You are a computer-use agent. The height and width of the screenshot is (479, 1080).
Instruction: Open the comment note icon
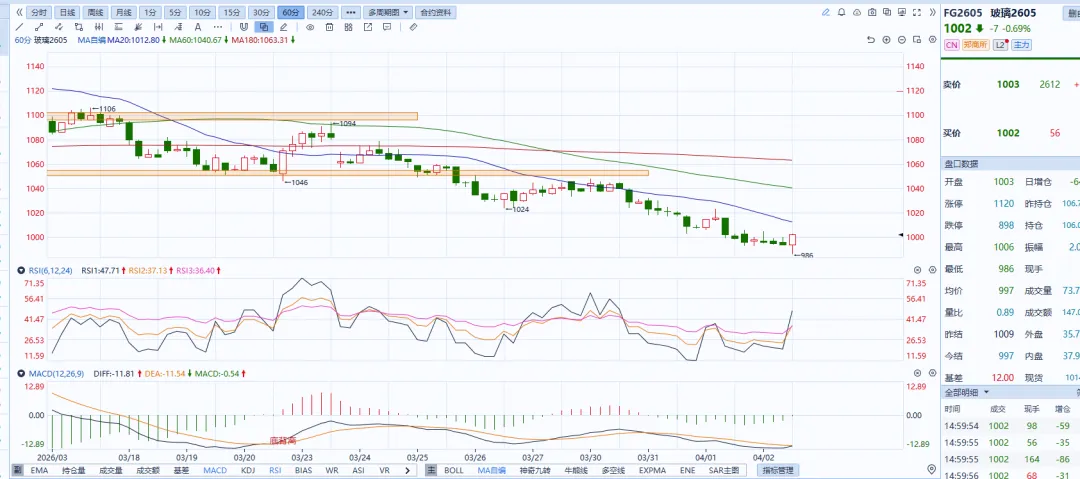pos(387,27)
